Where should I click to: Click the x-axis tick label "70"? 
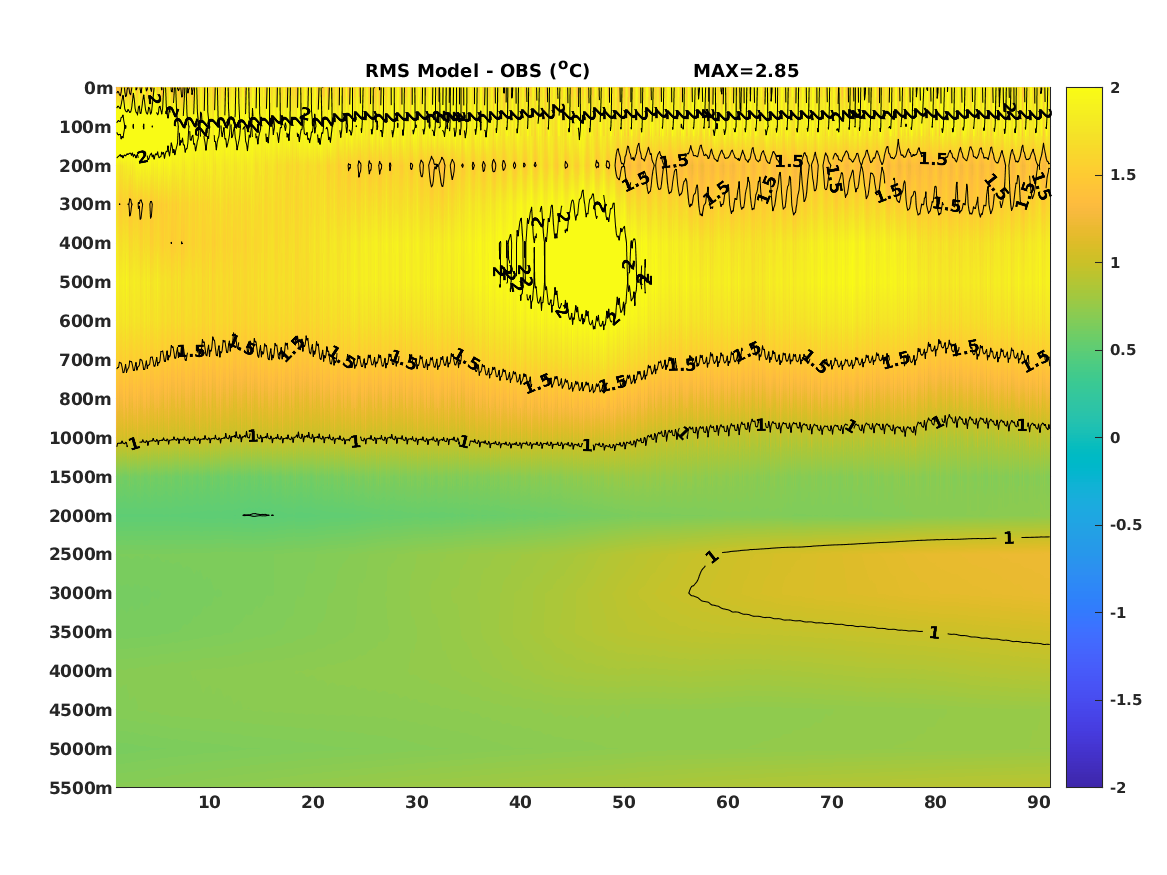831,802
